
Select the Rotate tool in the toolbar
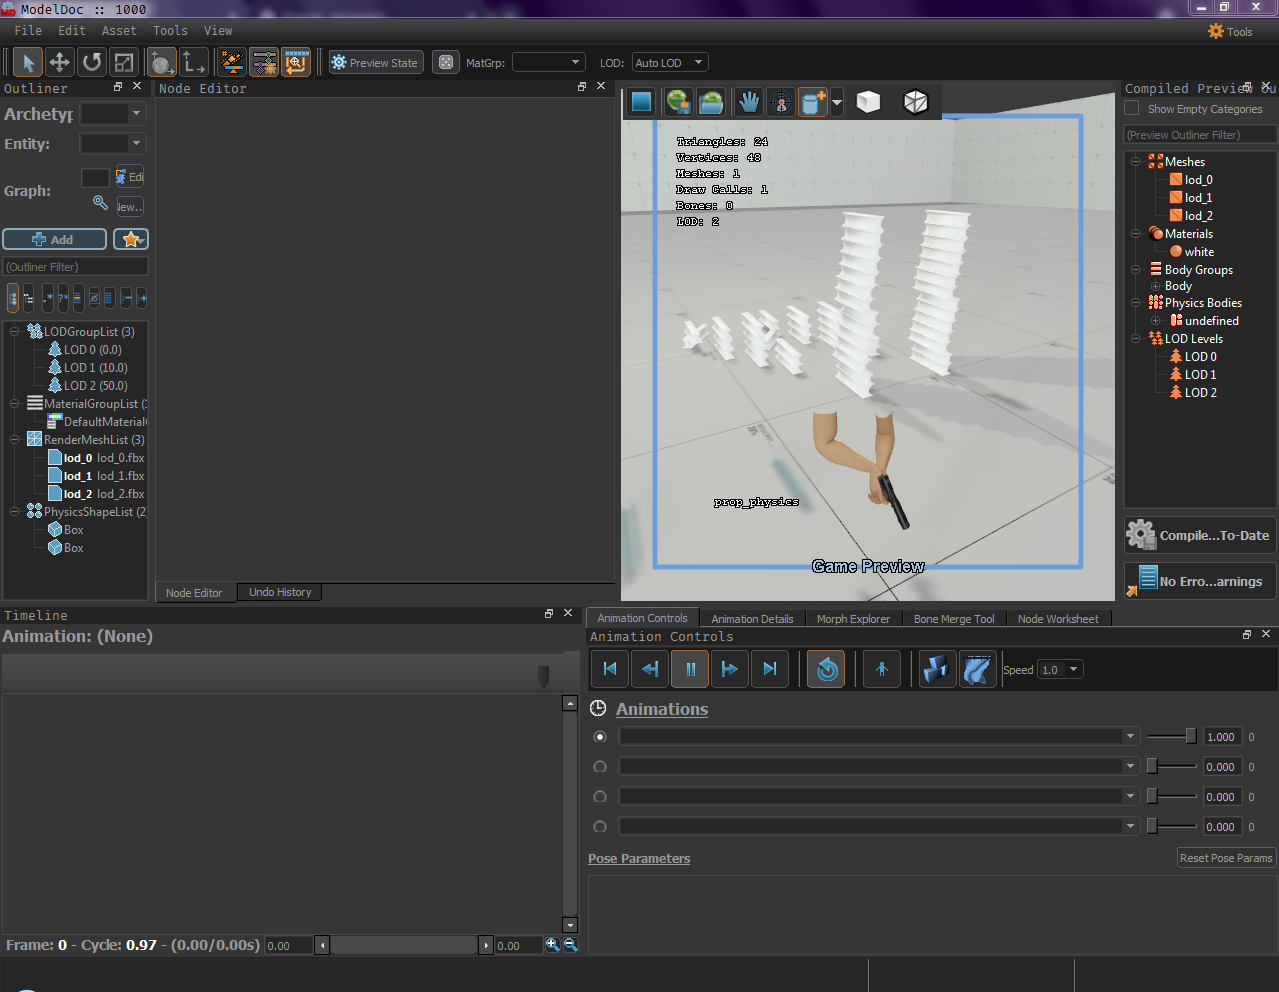click(91, 62)
